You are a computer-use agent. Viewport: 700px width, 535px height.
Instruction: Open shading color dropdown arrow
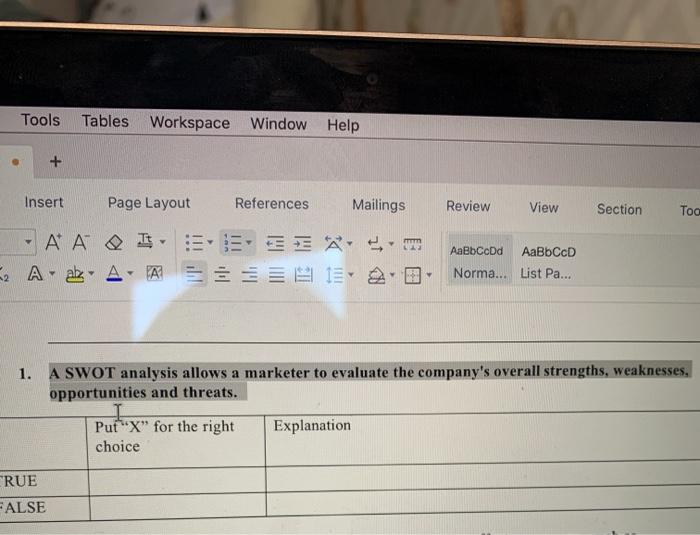pos(392,275)
